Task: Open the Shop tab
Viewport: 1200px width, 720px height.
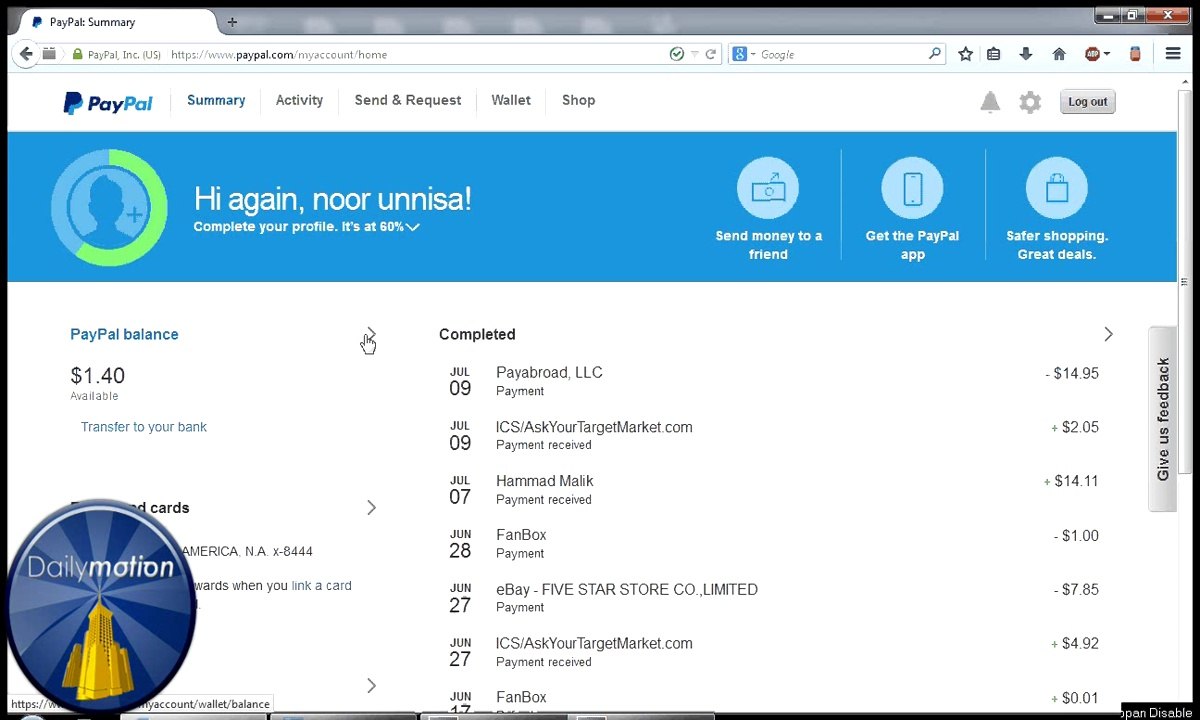Action: point(578,100)
